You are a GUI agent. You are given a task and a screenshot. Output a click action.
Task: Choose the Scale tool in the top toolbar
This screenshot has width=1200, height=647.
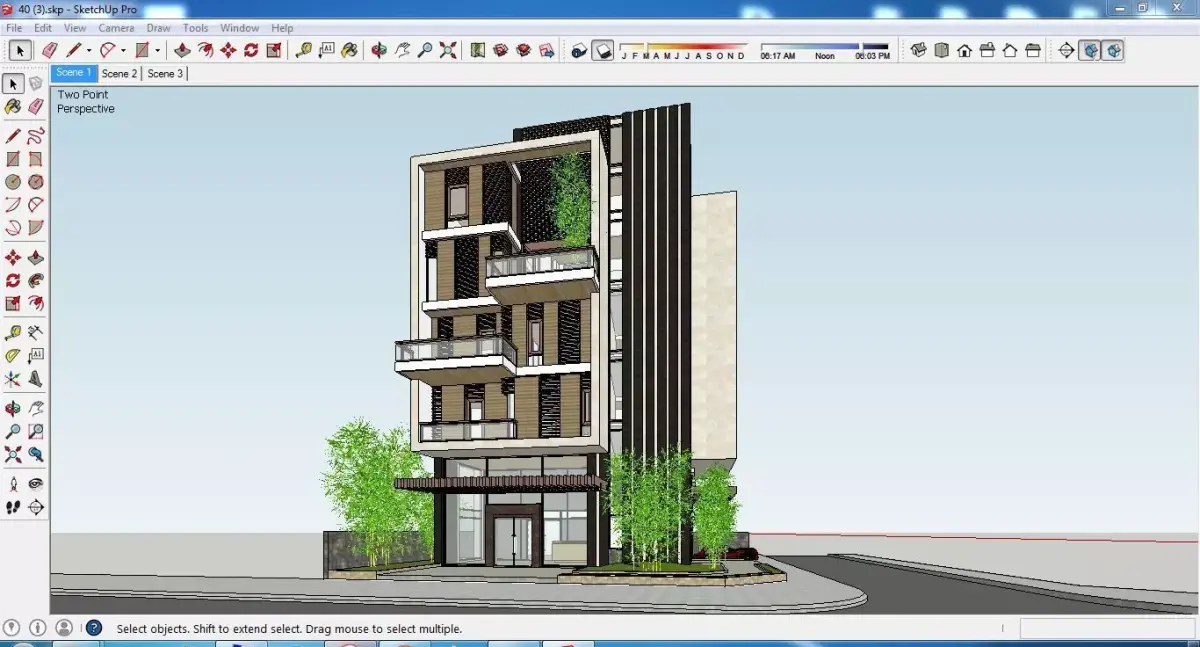tap(274, 50)
